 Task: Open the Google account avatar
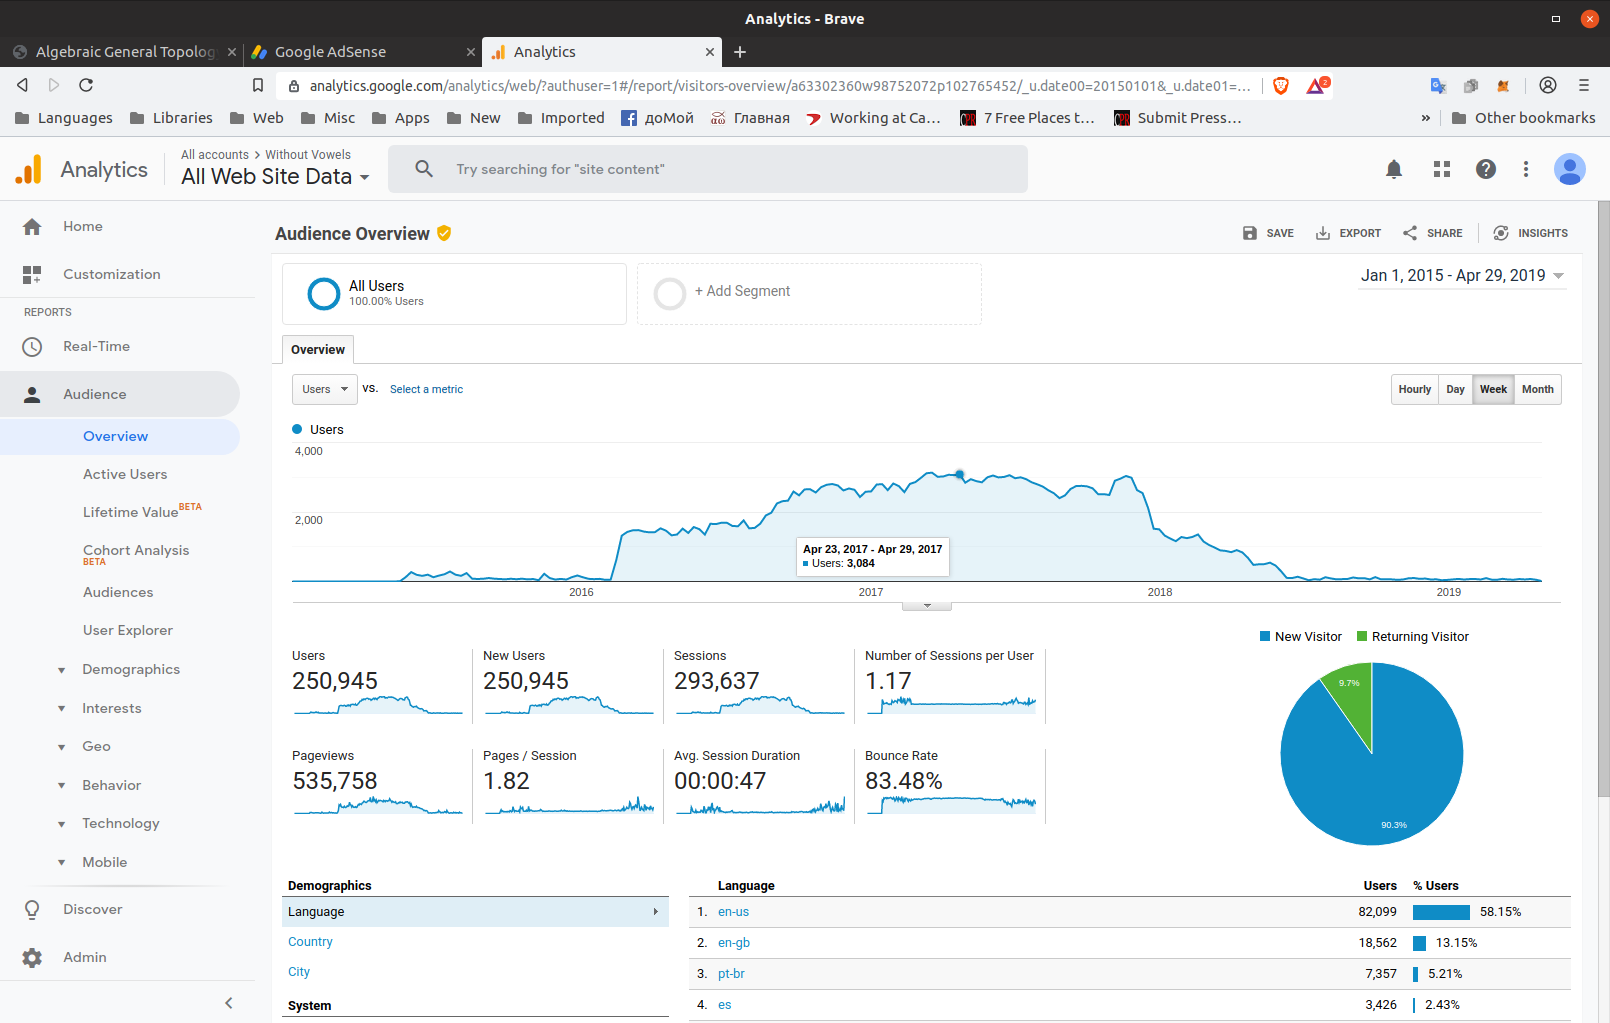[1569, 169]
